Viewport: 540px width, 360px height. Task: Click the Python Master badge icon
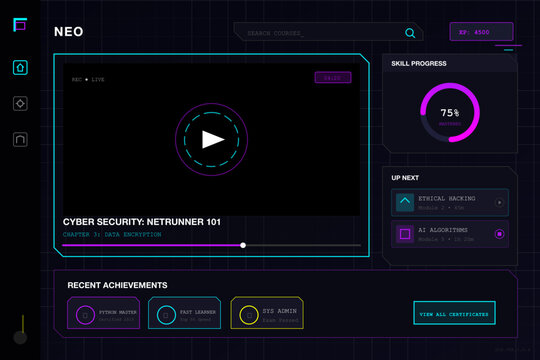coord(85,315)
